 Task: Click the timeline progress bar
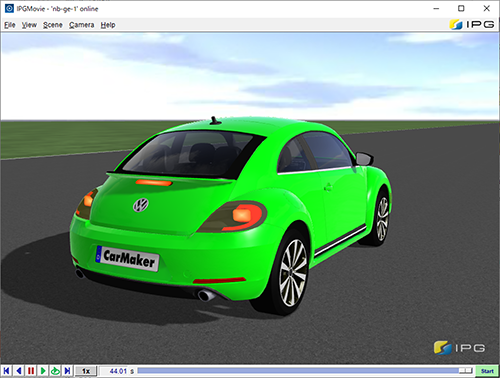coord(305,371)
